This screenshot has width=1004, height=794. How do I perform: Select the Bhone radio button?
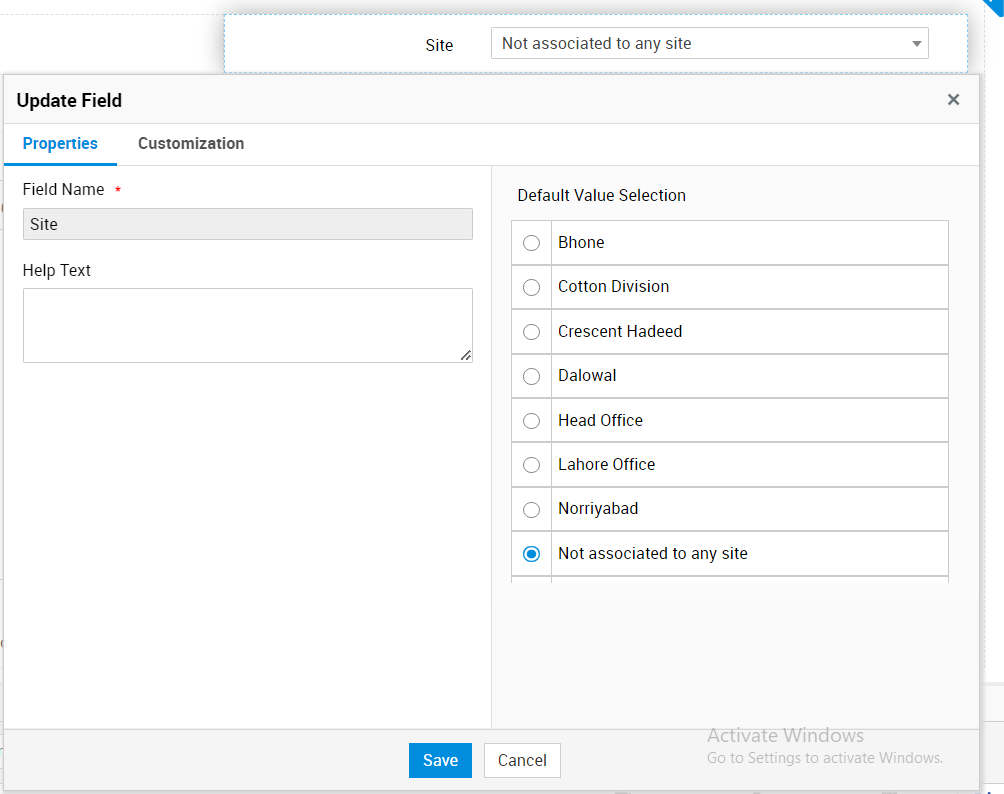pyautogui.click(x=532, y=243)
